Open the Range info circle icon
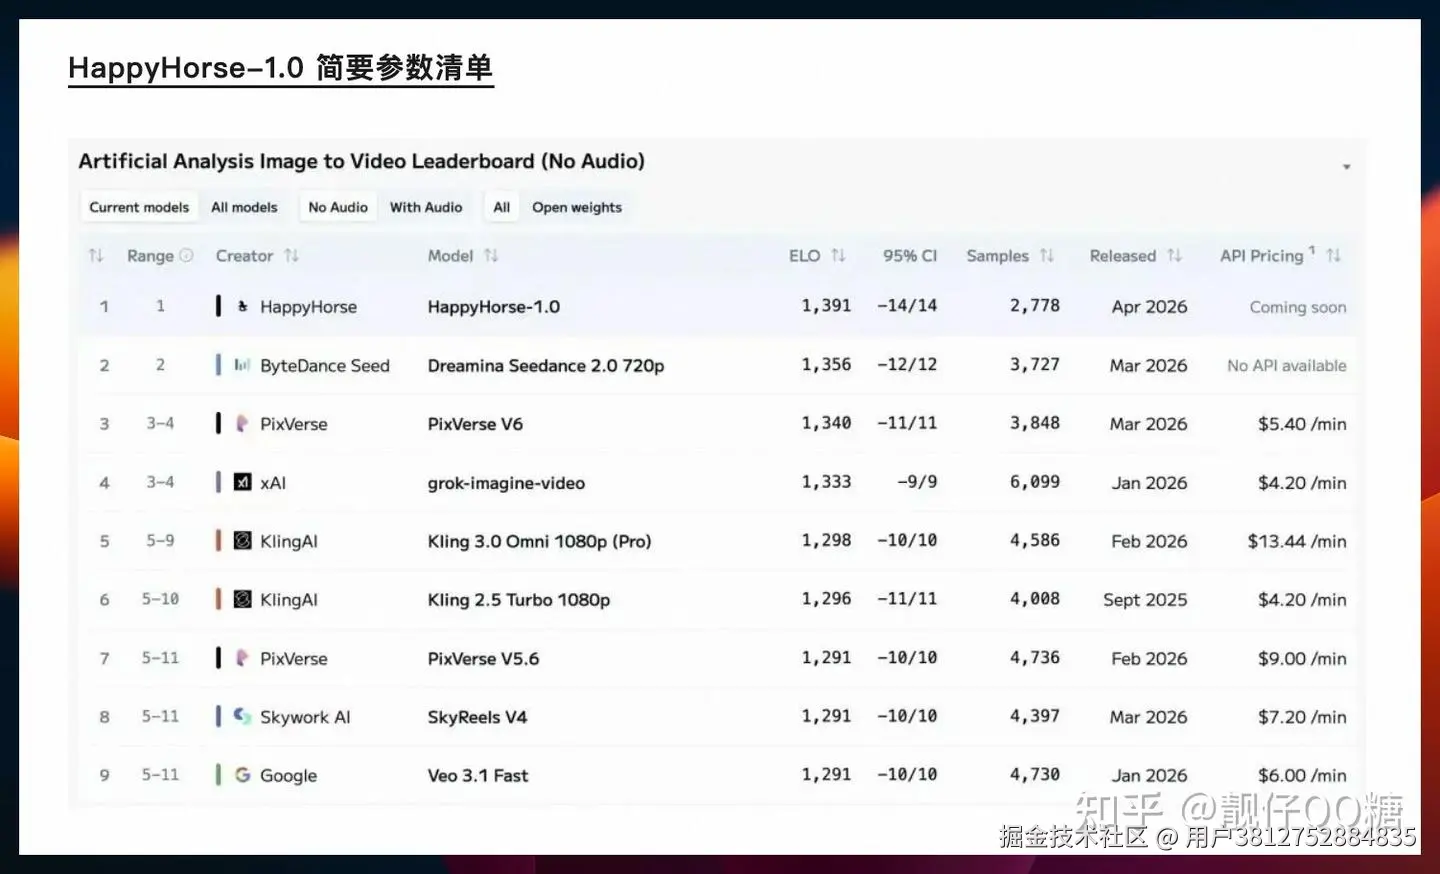The image size is (1440, 874). 186,255
